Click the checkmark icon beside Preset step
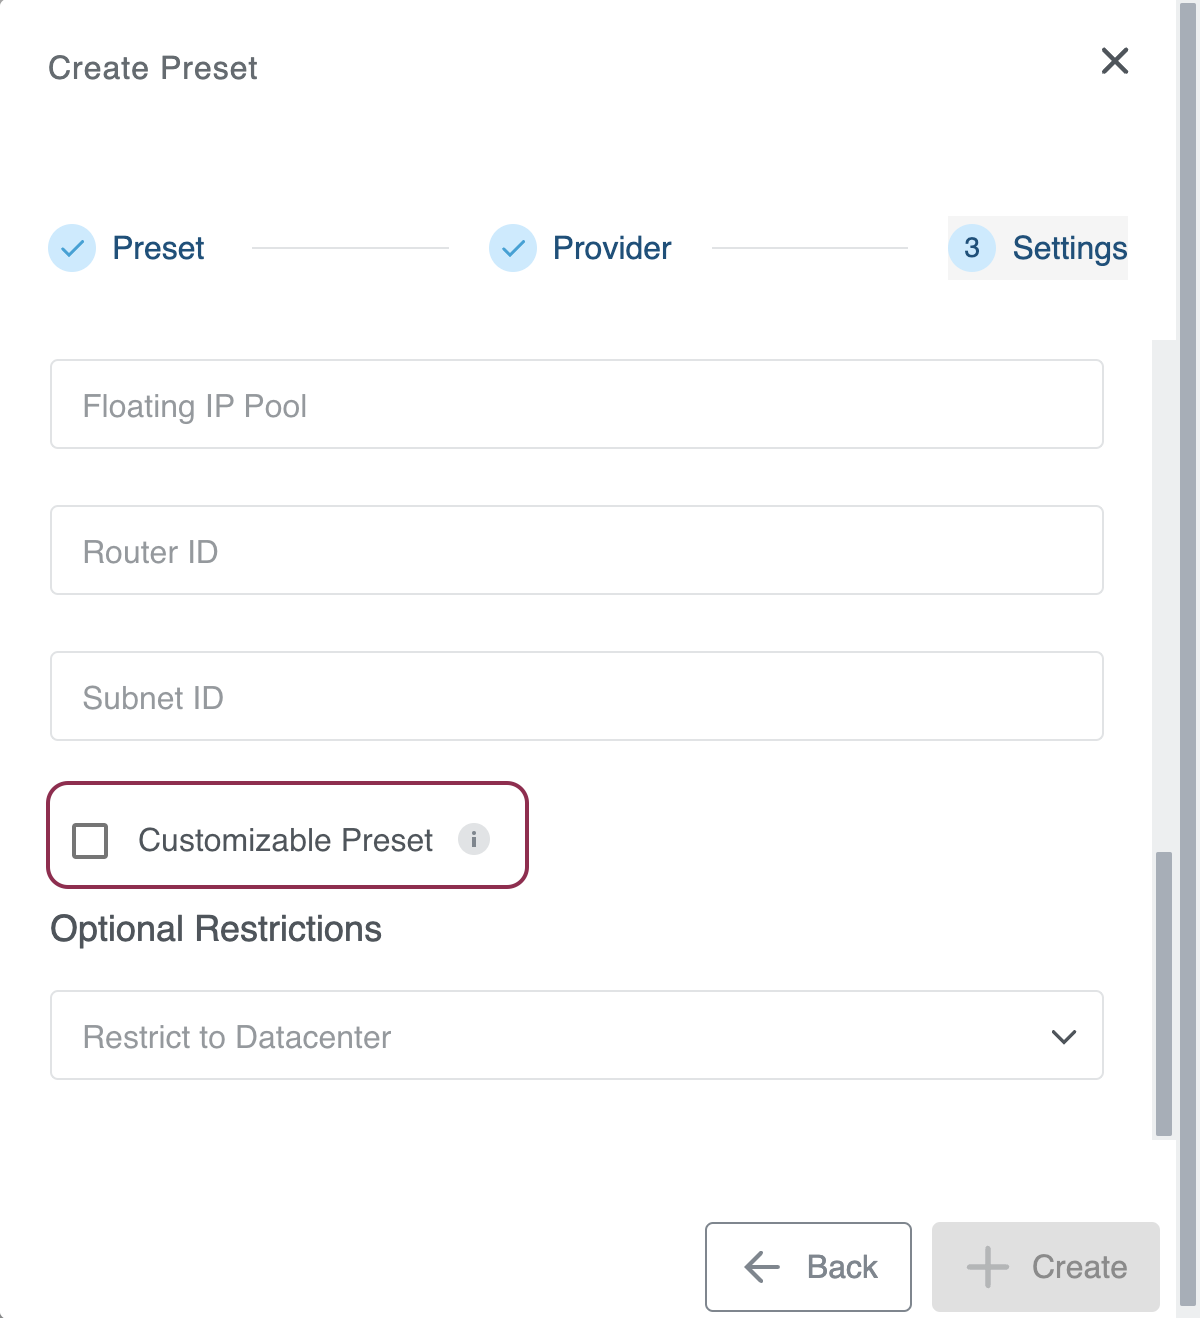This screenshot has height=1318, width=1200. (x=71, y=248)
